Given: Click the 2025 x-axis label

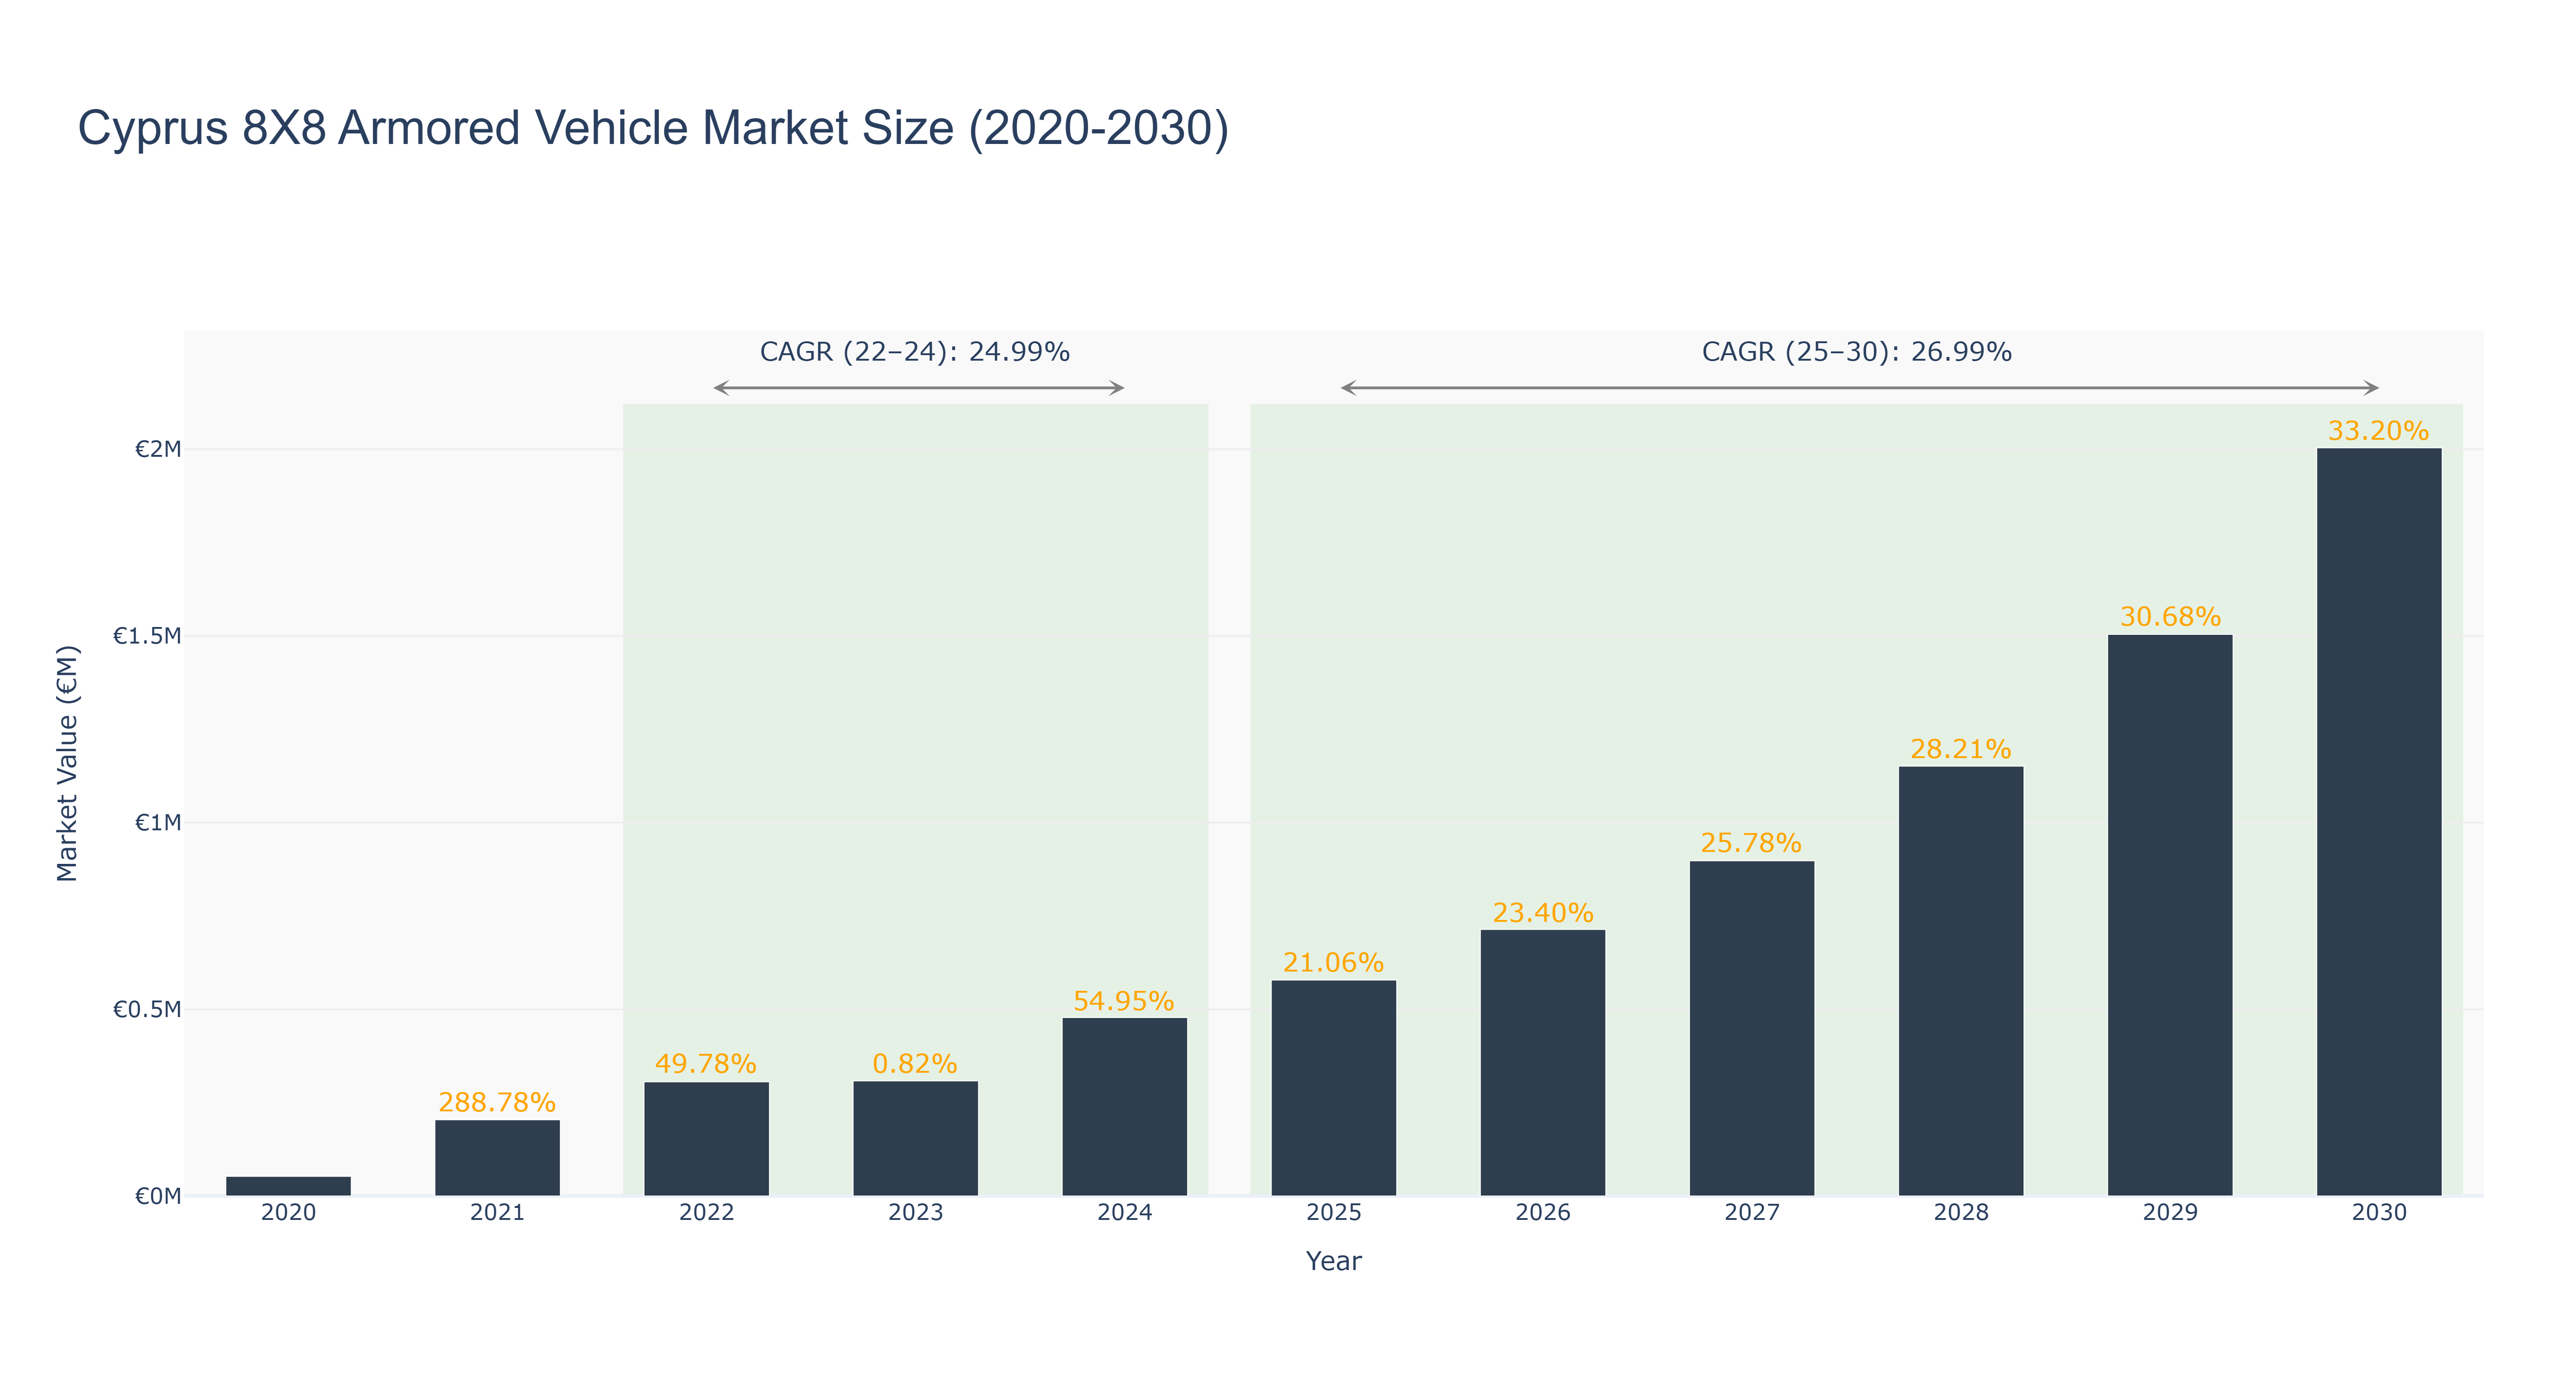Looking at the screenshot, I should [1333, 1212].
